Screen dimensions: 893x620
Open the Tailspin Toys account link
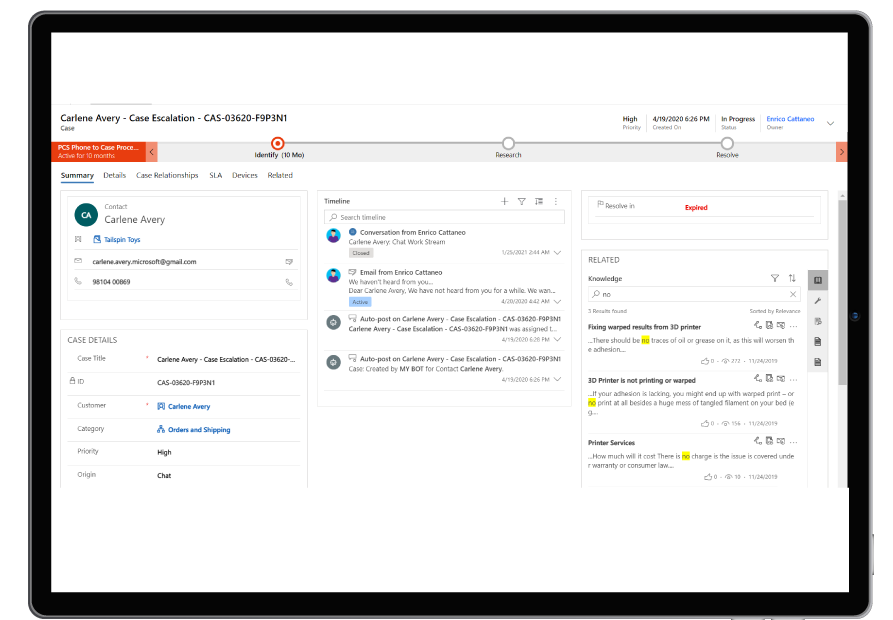pos(122,240)
